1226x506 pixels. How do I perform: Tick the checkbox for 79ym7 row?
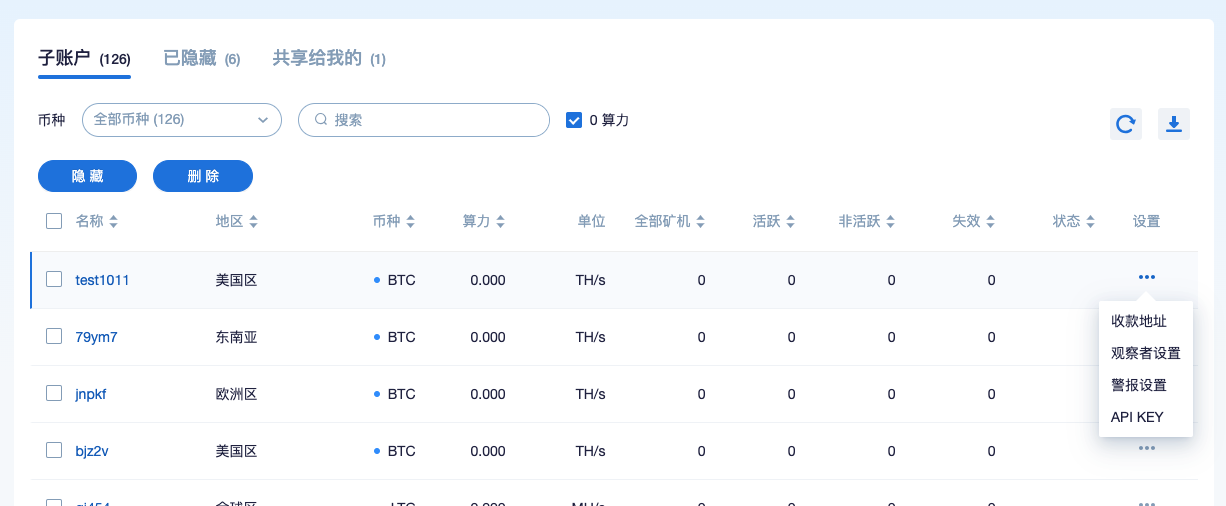tap(54, 336)
